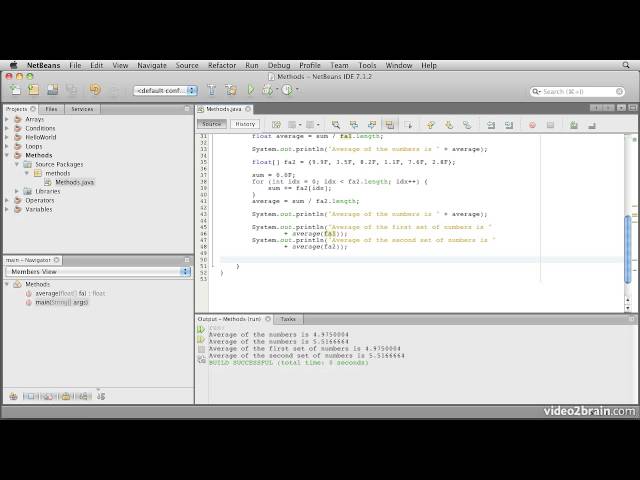Click the New Project toolbar icon
This screenshot has height=480, width=640.
click(x=33, y=89)
